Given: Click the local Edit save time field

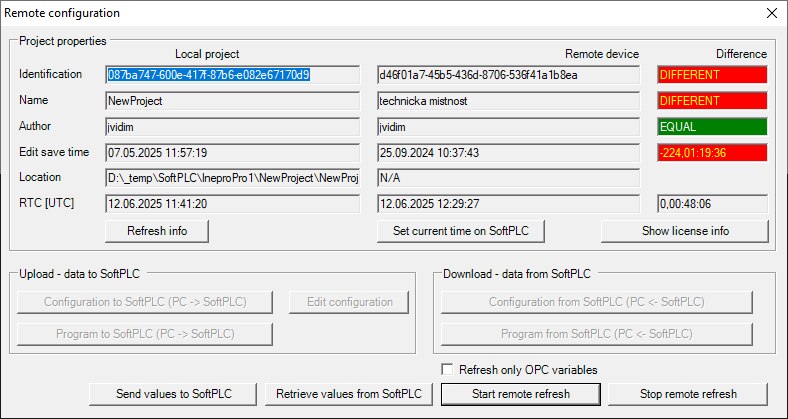Looking at the screenshot, I should point(232,153).
